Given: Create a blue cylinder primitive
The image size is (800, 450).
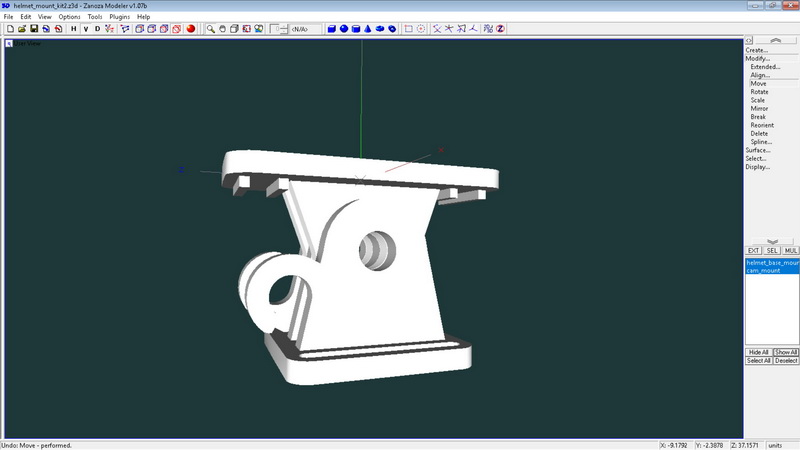Looking at the screenshot, I should click(x=355, y=29).
